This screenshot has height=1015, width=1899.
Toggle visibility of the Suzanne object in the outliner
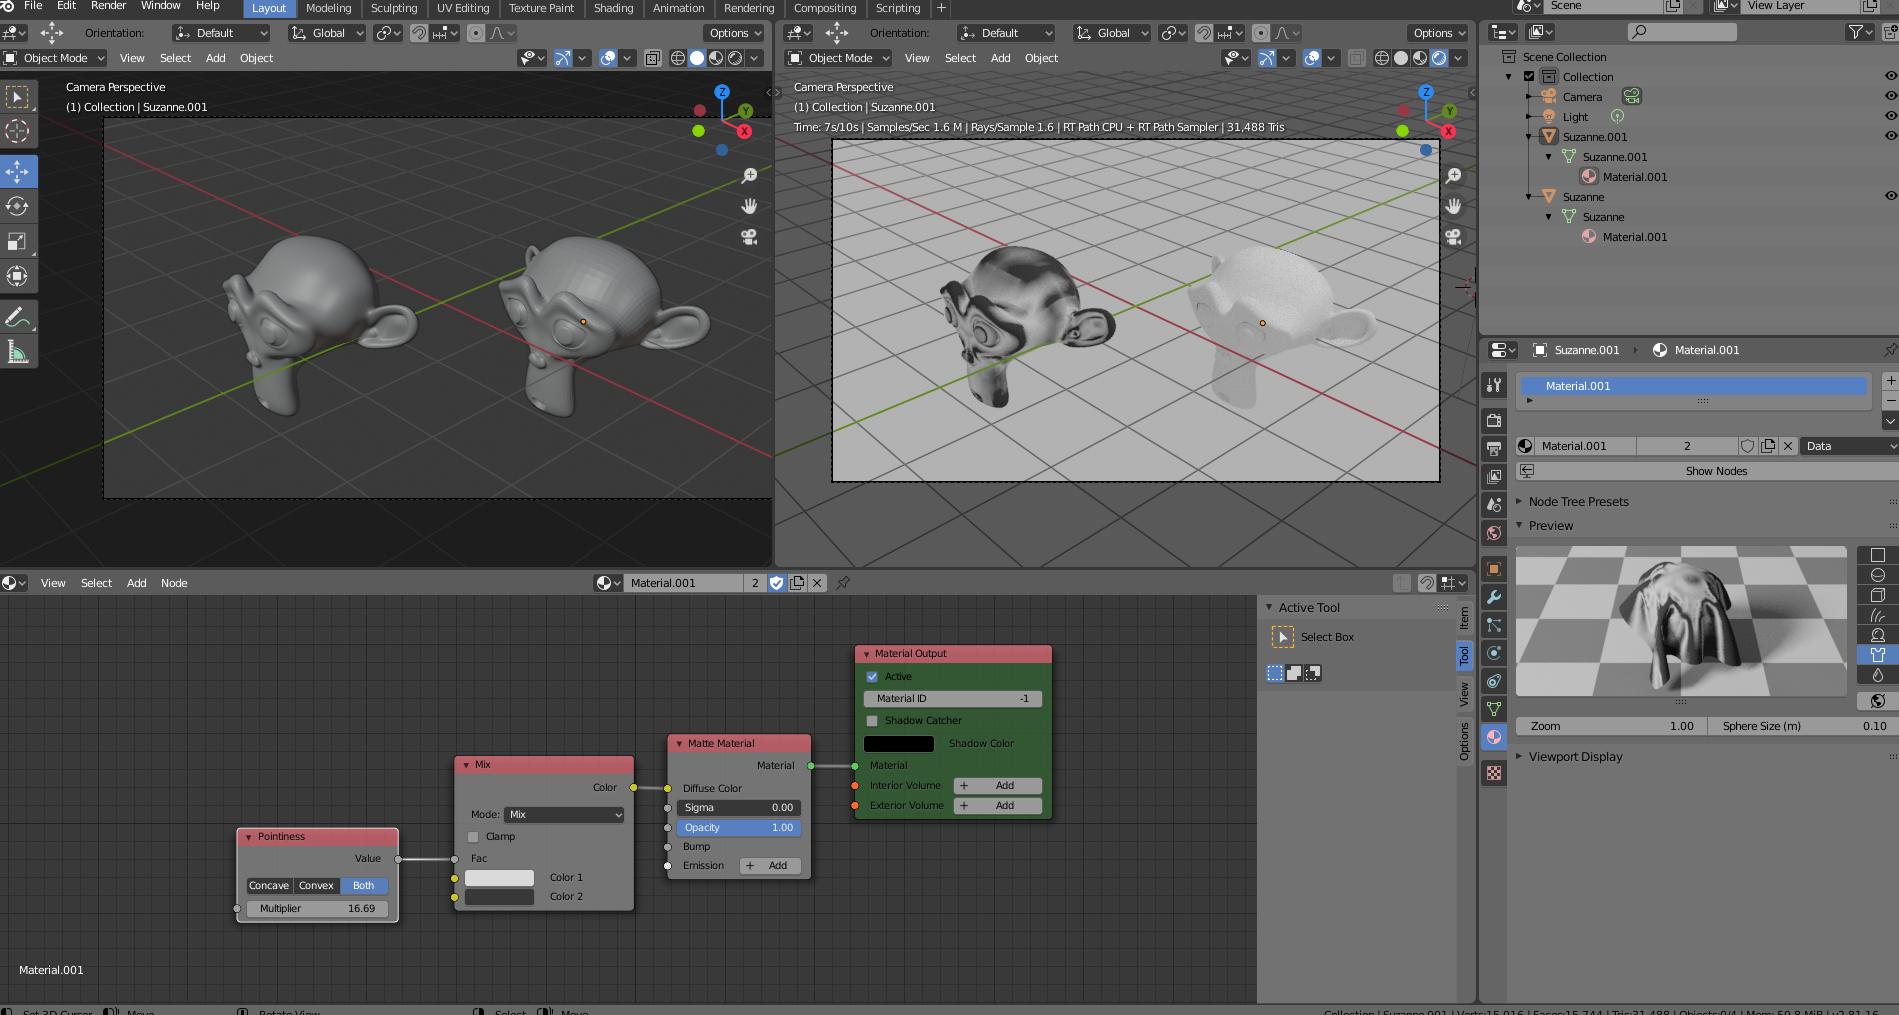pyautogui.click(x=1890, y=197)
